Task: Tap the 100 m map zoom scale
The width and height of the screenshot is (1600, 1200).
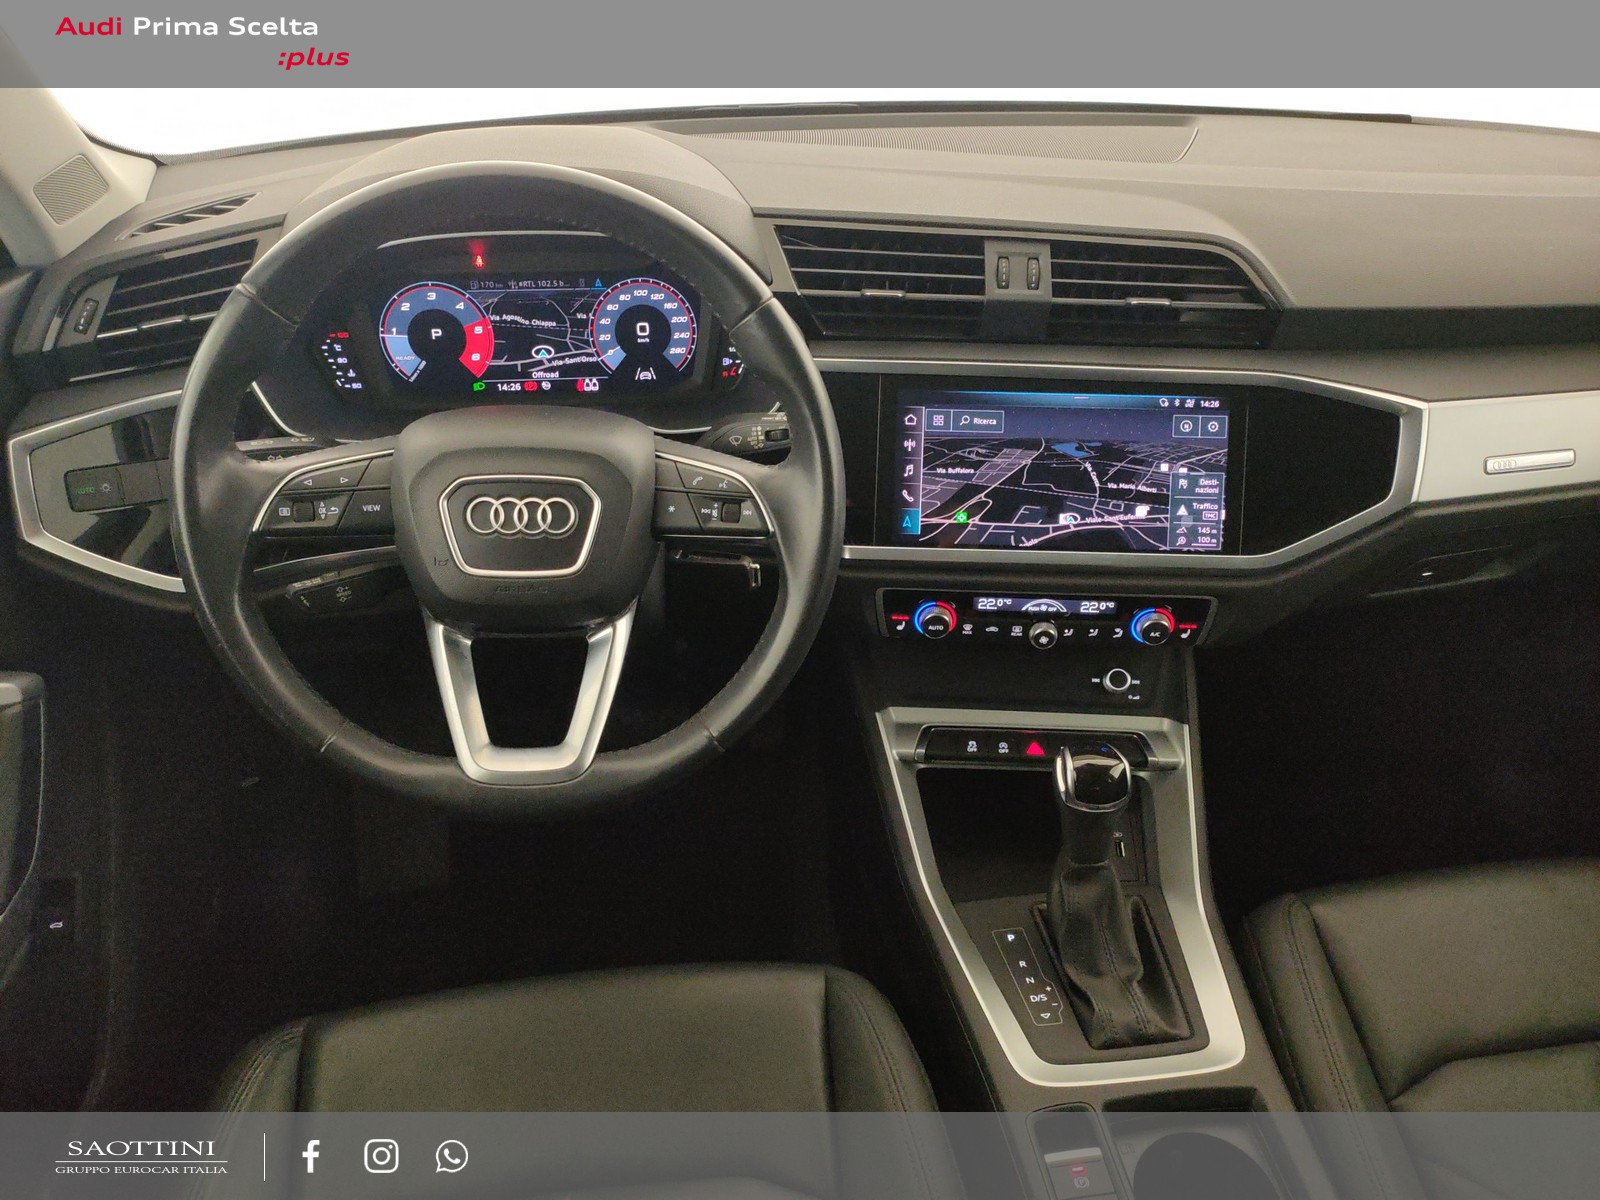Action: point(1198,540)
